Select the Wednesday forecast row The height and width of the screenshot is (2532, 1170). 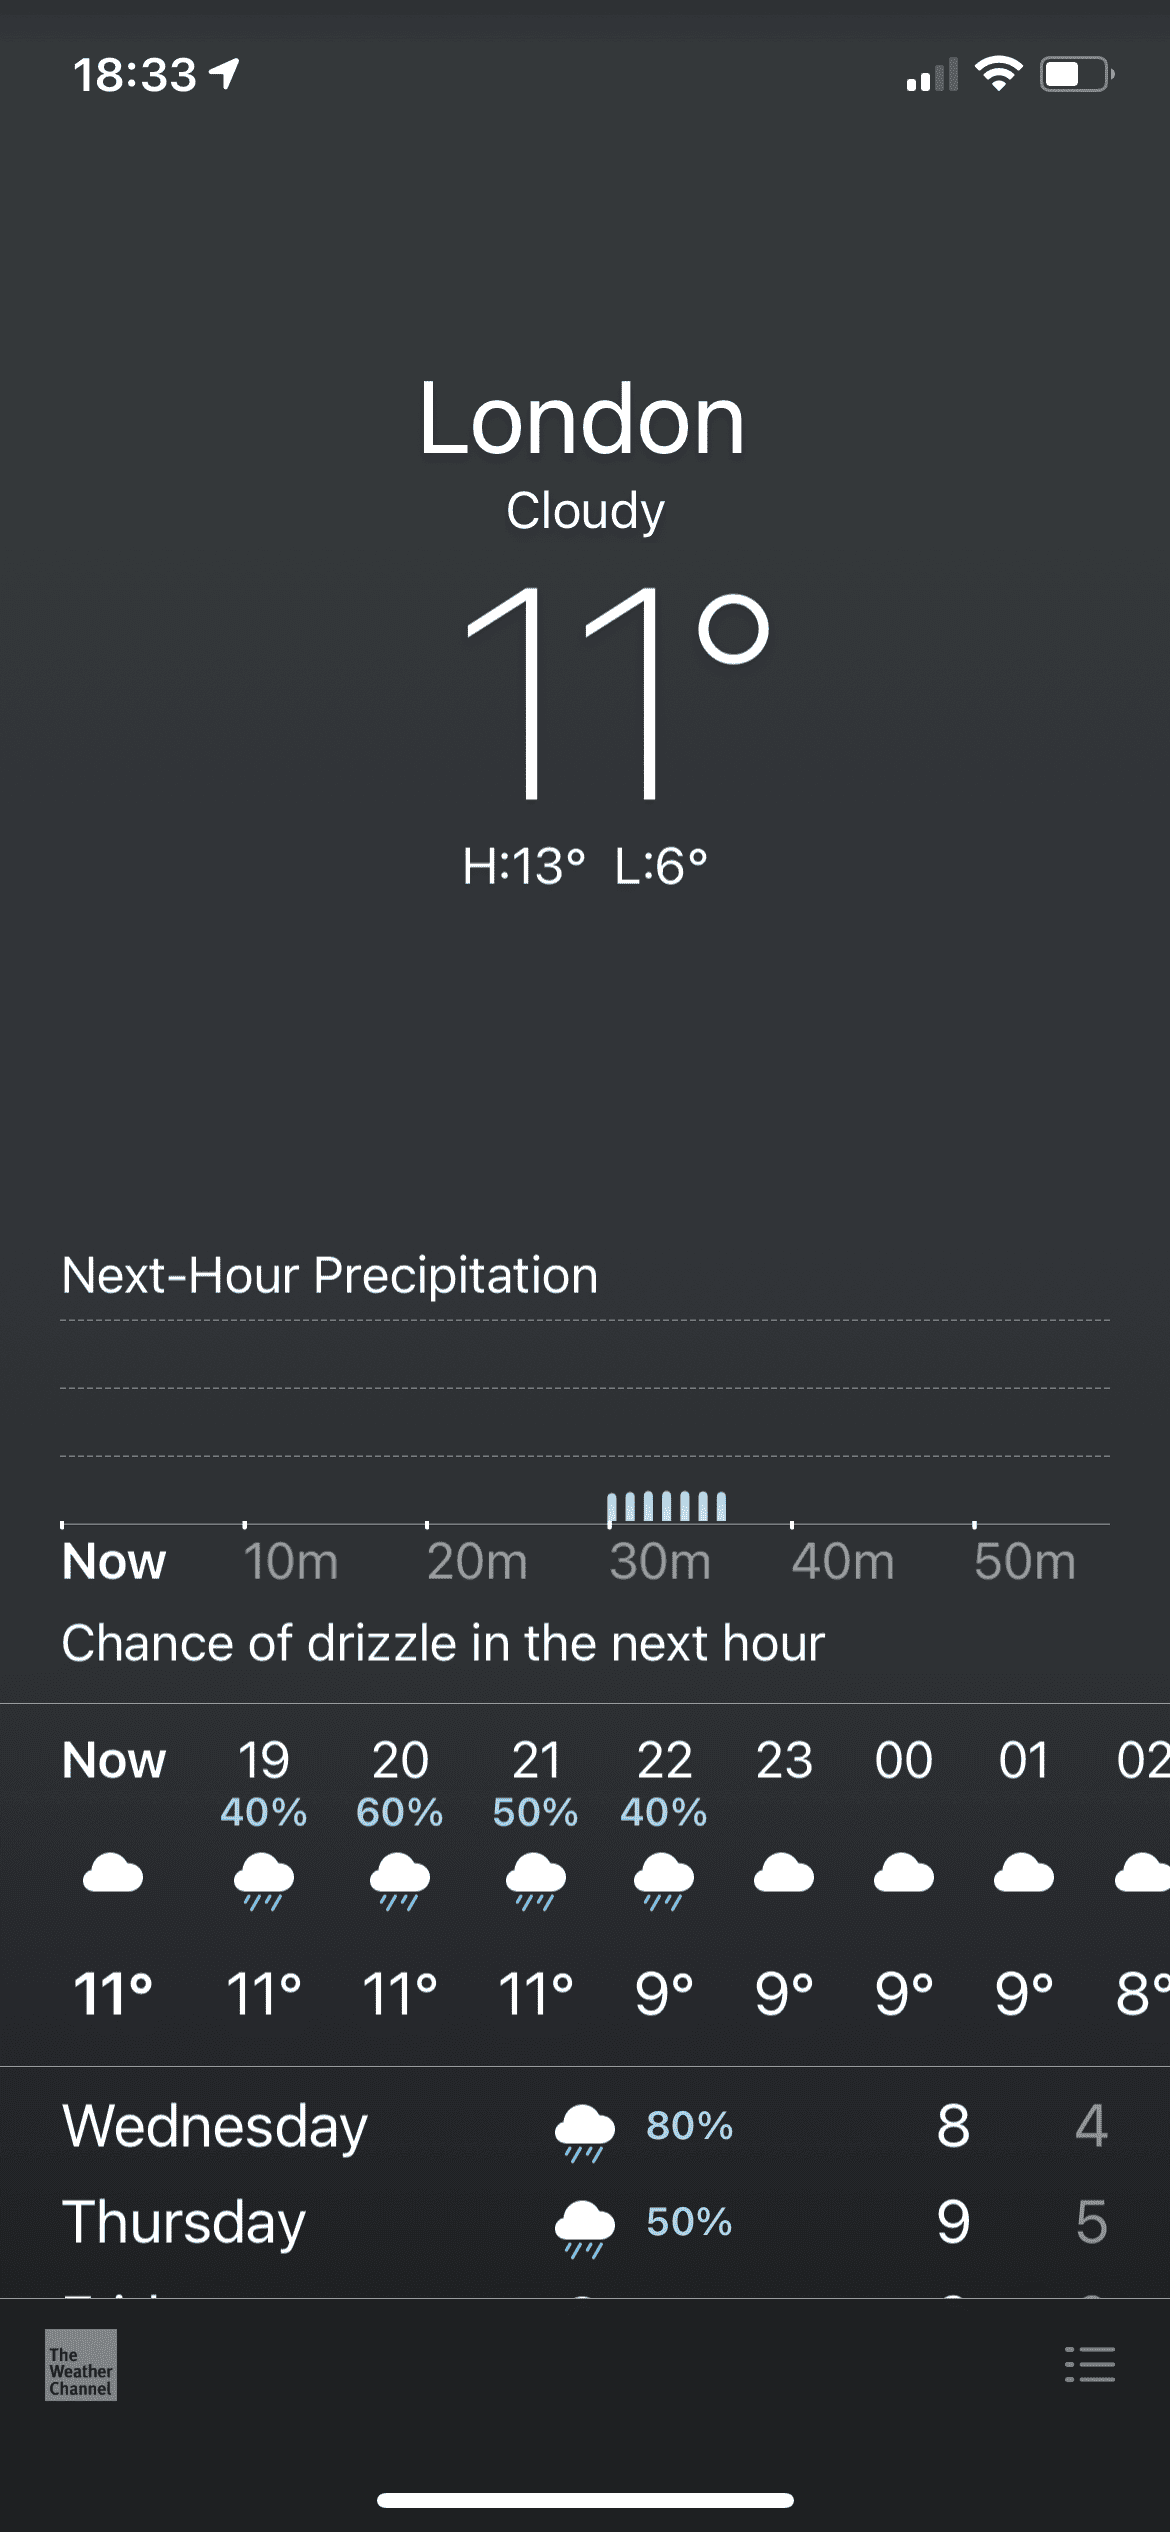[585, 2126]
